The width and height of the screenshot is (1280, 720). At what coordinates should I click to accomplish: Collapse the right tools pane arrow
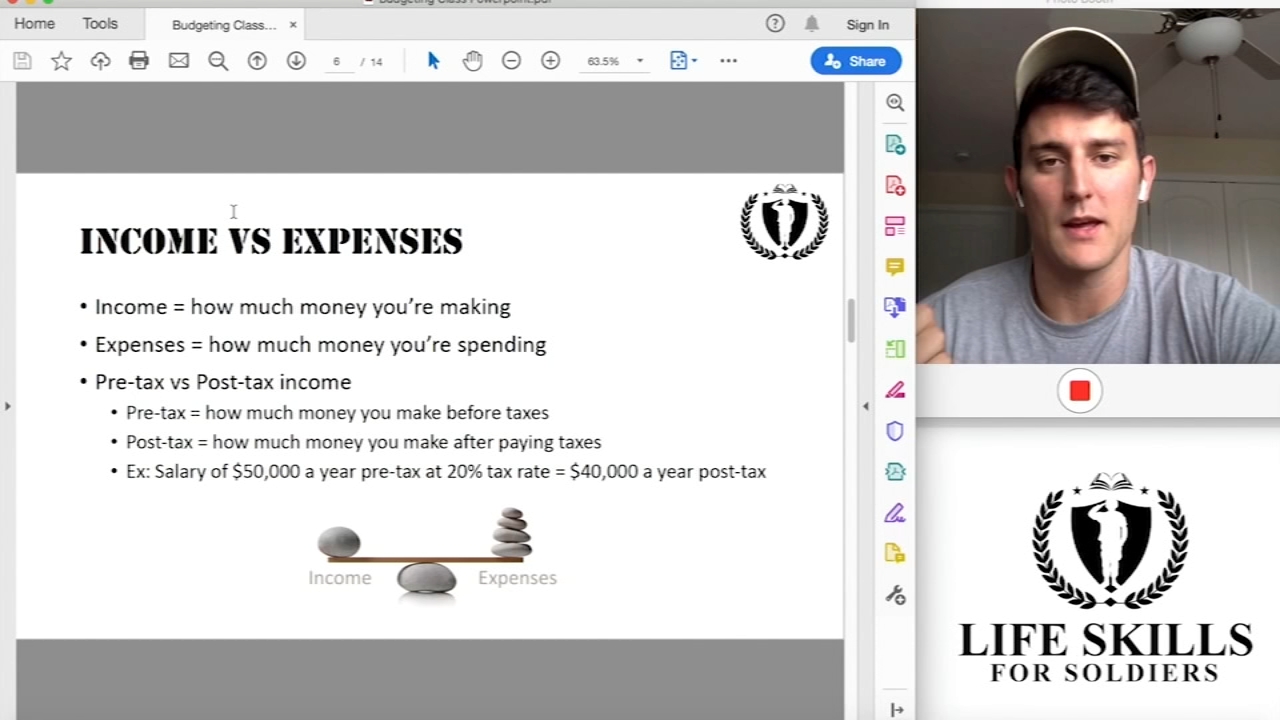[866, 406]
